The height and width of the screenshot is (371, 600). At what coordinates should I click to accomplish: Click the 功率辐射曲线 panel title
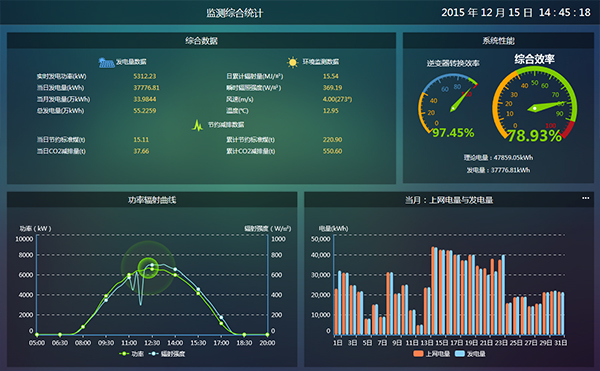[x=152, y=200]
